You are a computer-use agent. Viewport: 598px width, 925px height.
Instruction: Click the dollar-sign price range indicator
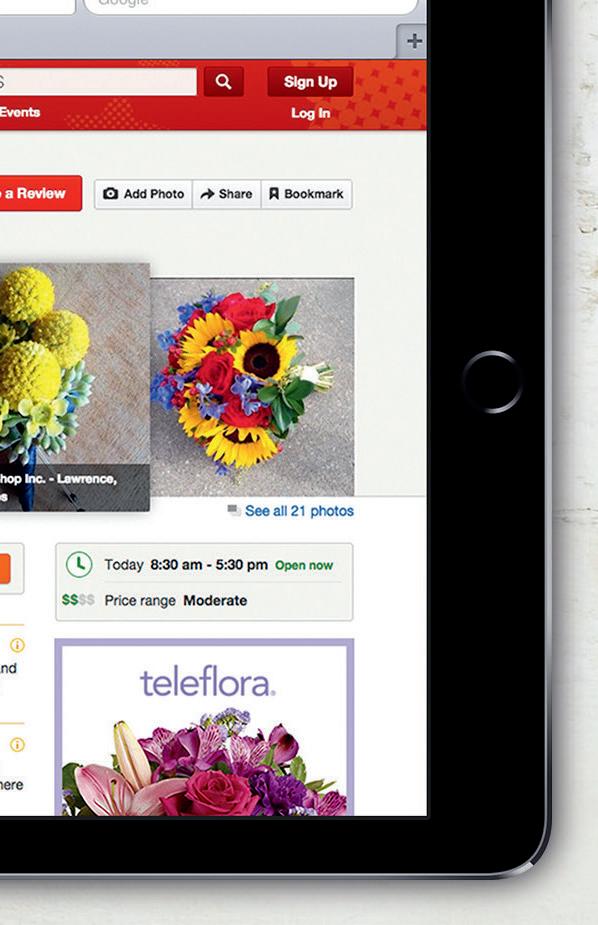[78, 600]
